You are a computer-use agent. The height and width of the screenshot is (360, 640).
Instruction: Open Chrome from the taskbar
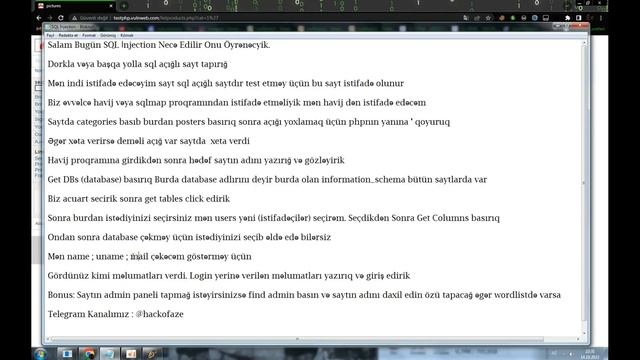(89, 354)
